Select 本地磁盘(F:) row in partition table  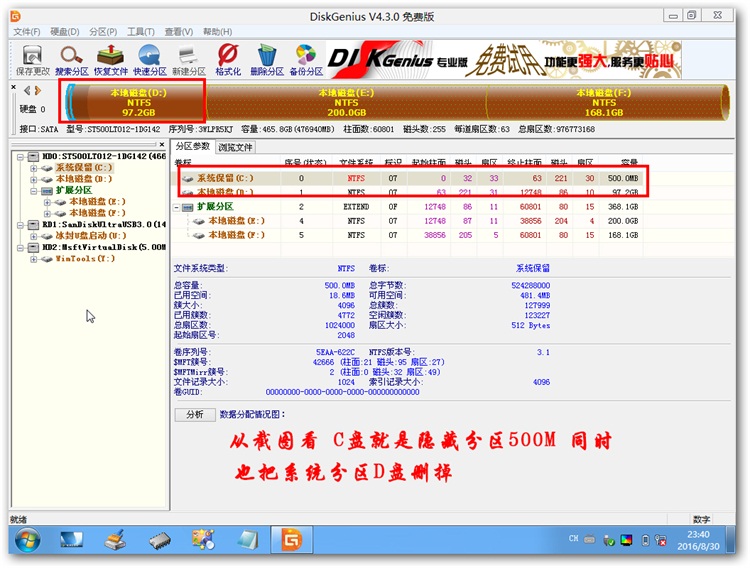coord(407,235)
